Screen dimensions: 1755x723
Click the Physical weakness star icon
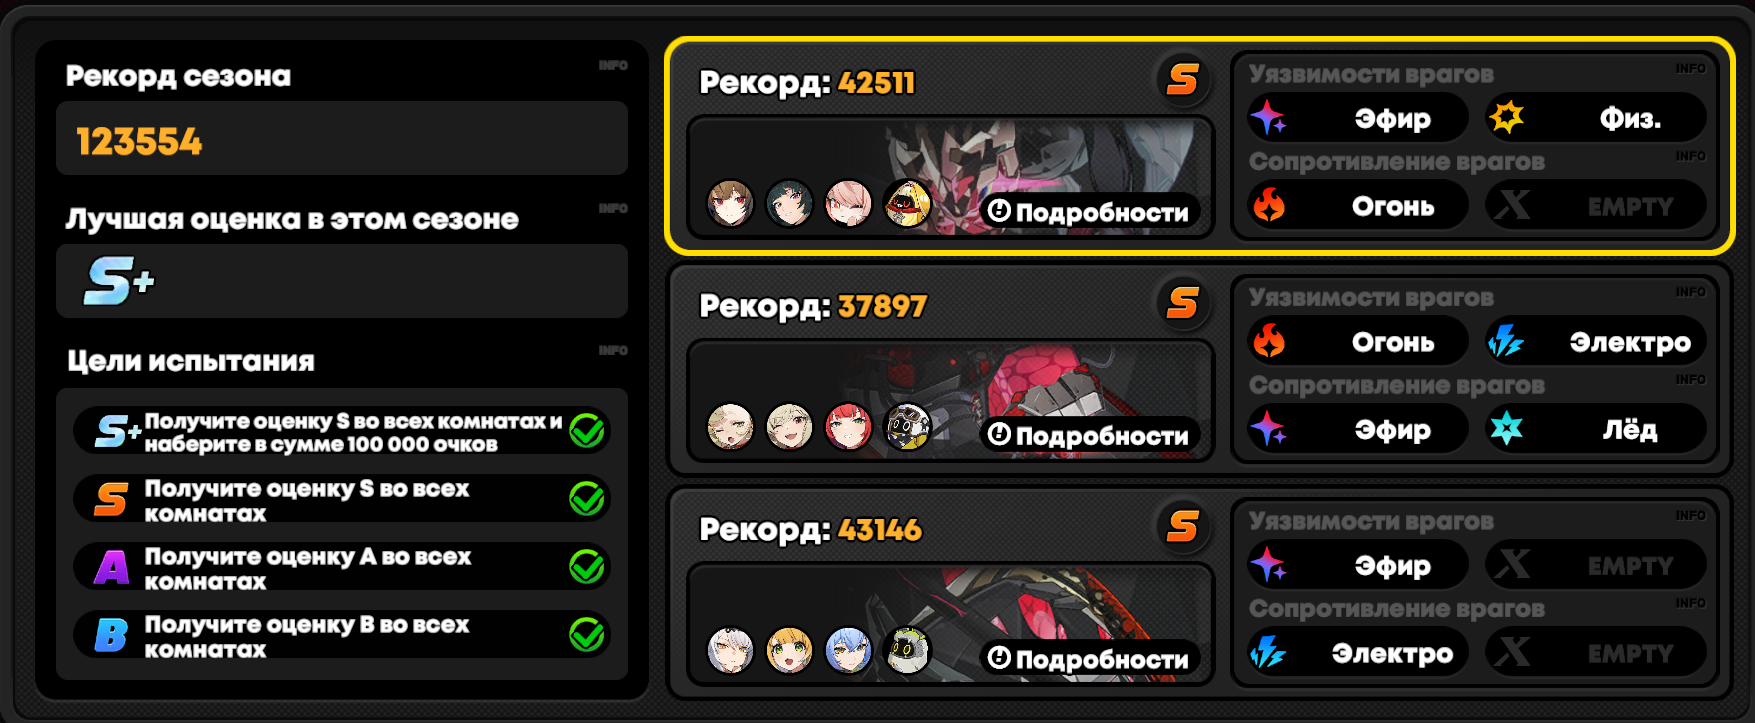(x=1506, y=118)
